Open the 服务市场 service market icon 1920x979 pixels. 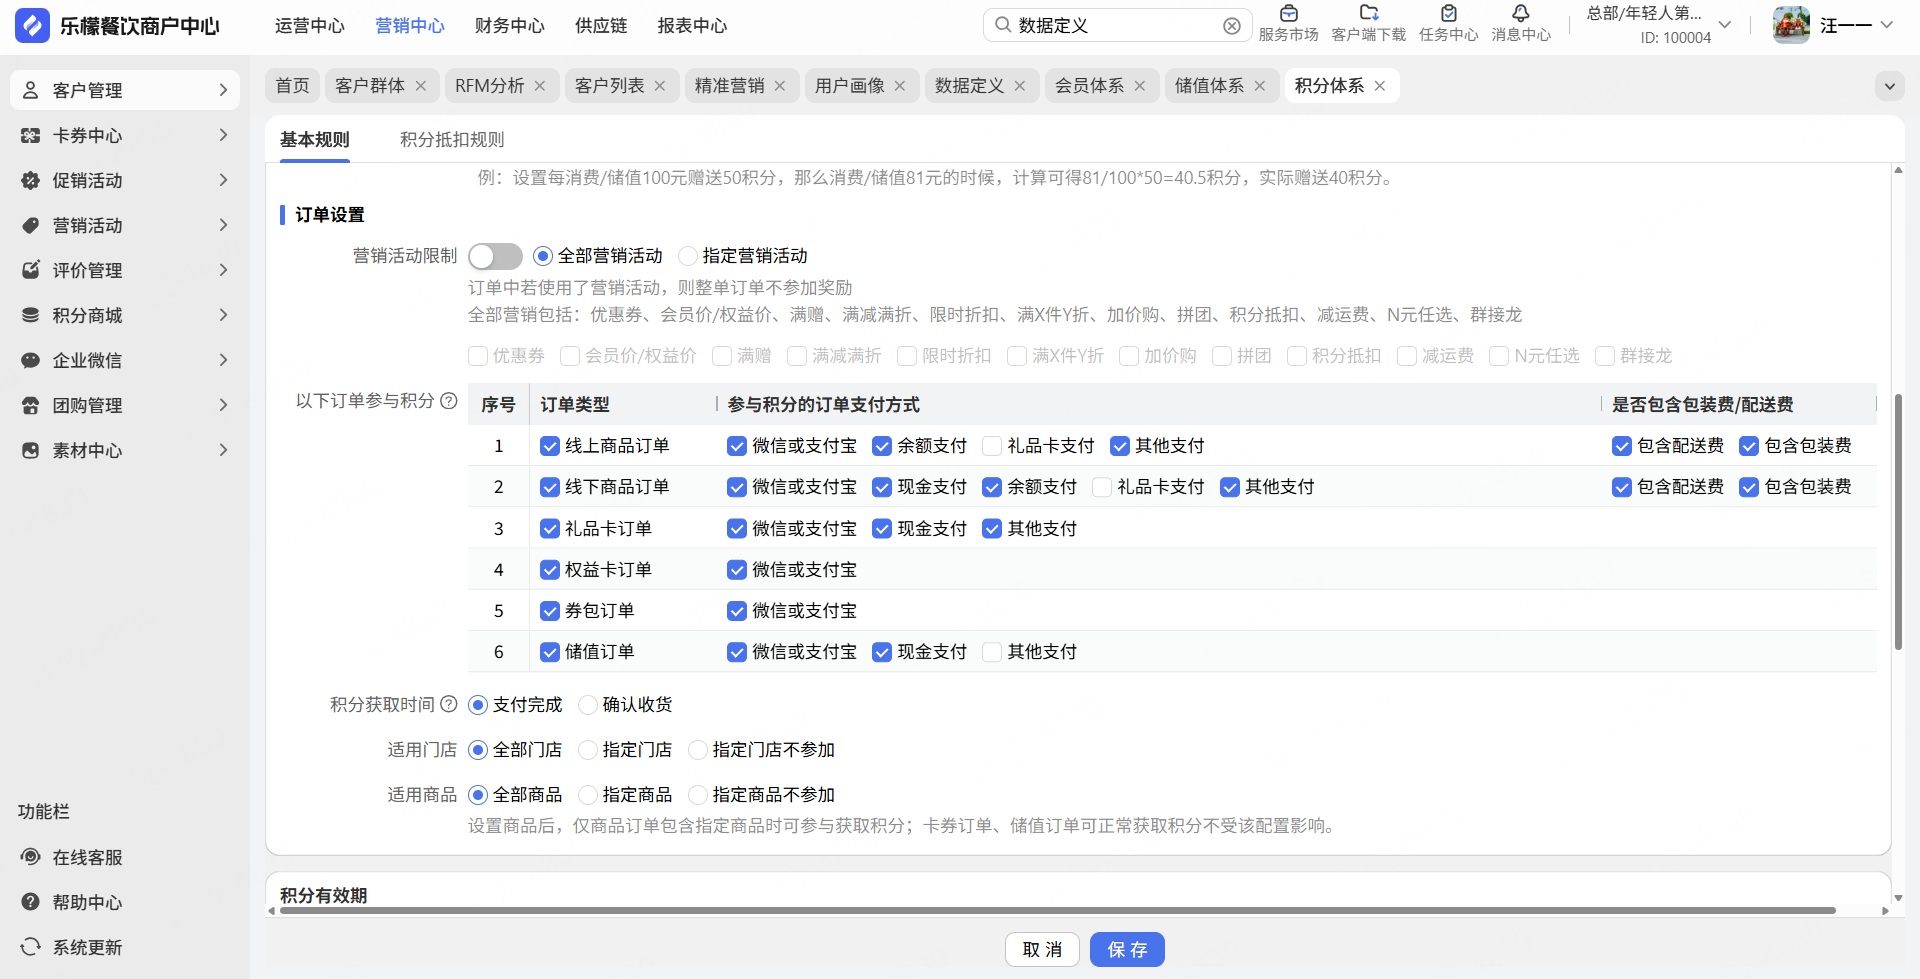(x=1288, y=14)
